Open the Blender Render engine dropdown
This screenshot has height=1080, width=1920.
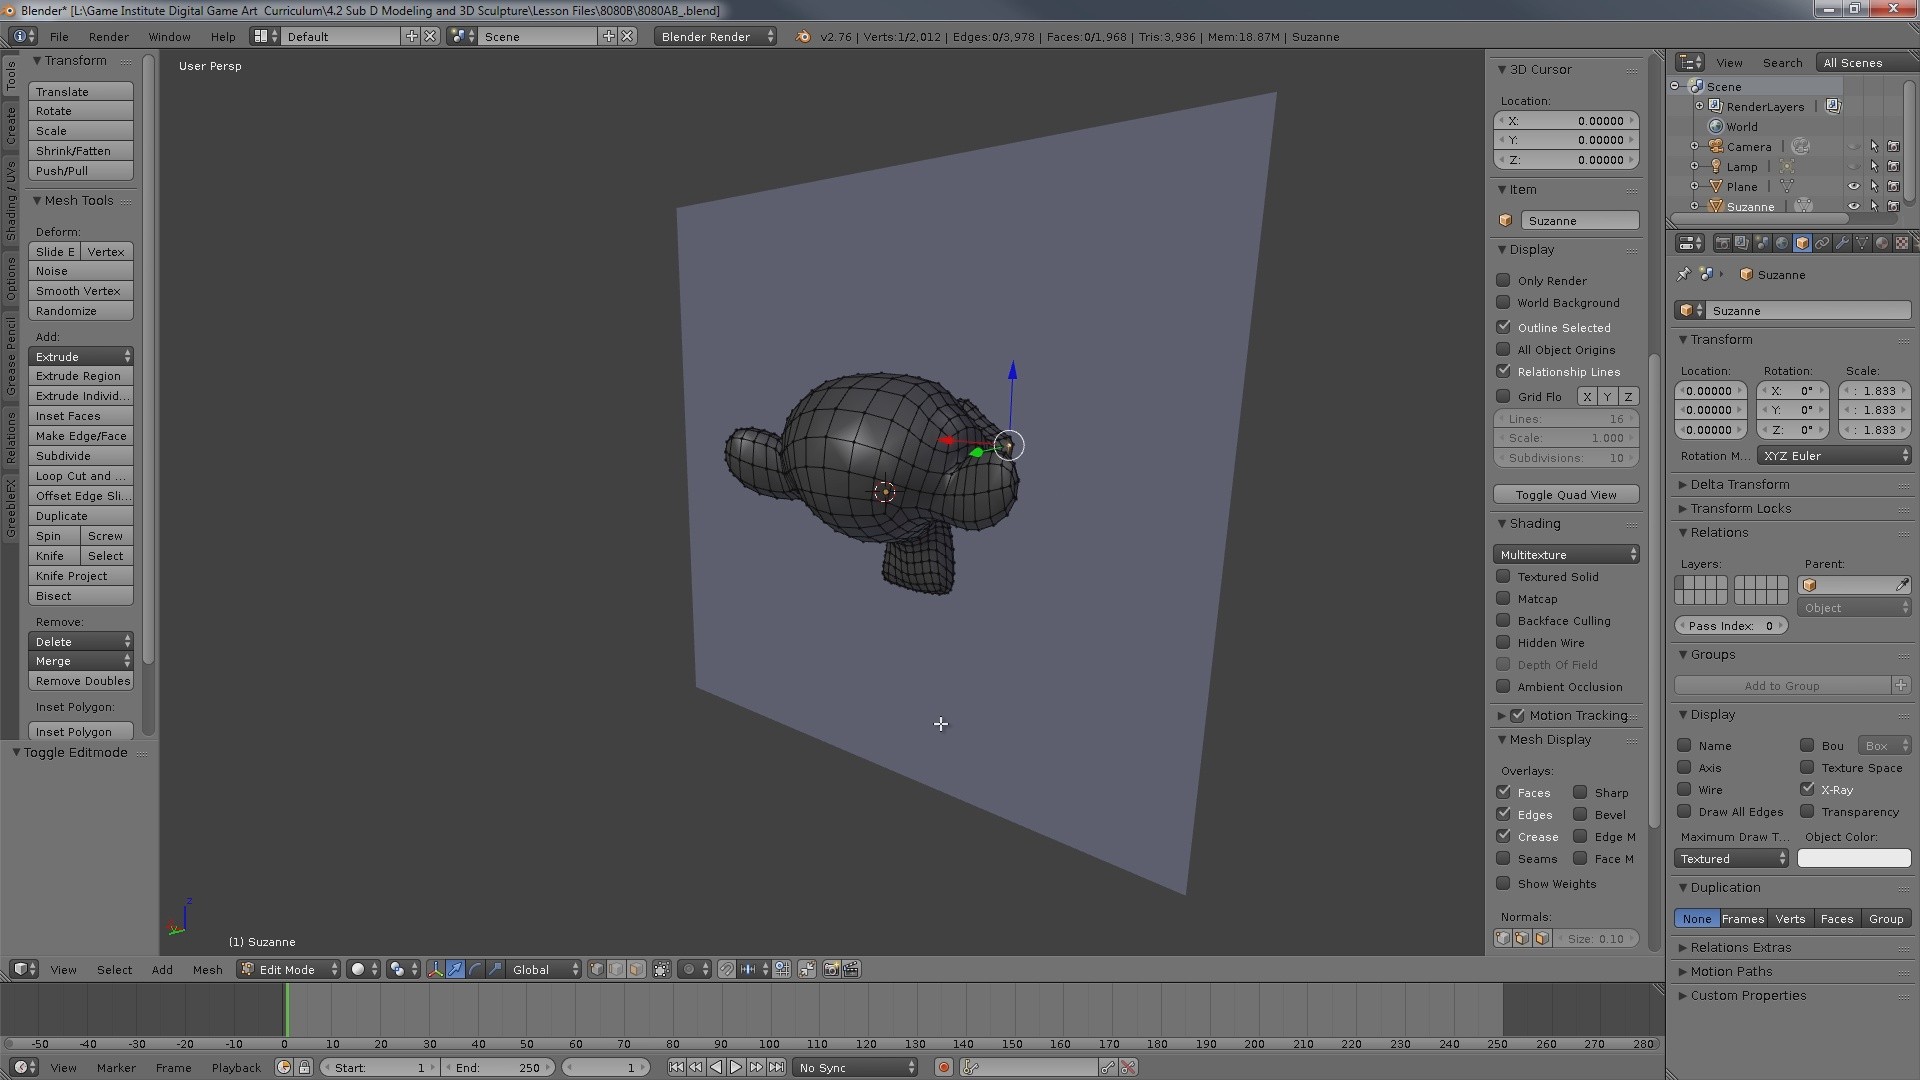pos(716,37)
